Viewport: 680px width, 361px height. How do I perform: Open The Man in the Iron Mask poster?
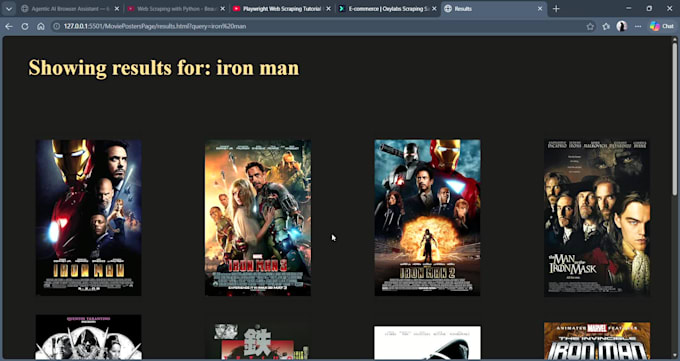click(597, 218)
